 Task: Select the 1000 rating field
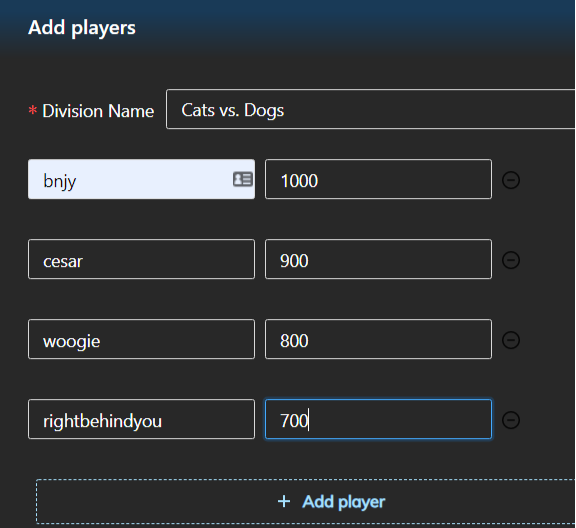(378, 179)
